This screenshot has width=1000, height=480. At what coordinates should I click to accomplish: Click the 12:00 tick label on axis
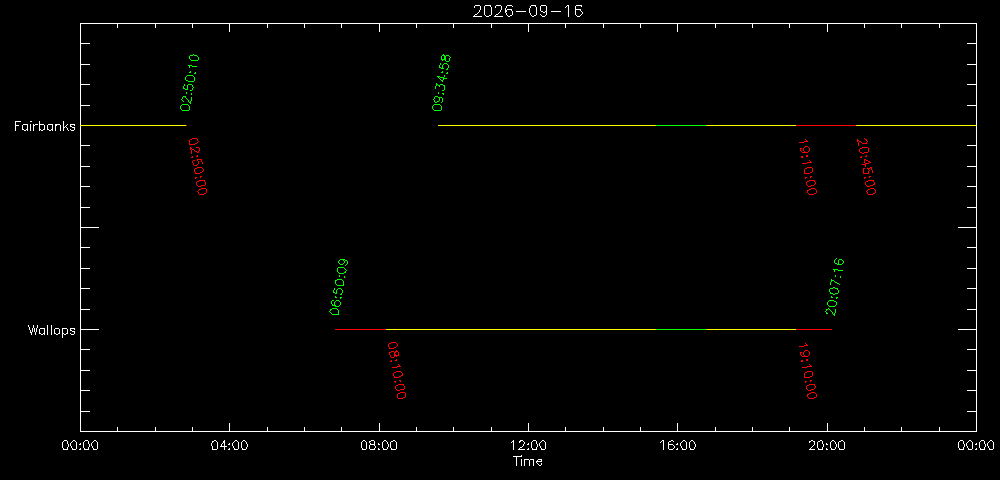tap(528, 445)
